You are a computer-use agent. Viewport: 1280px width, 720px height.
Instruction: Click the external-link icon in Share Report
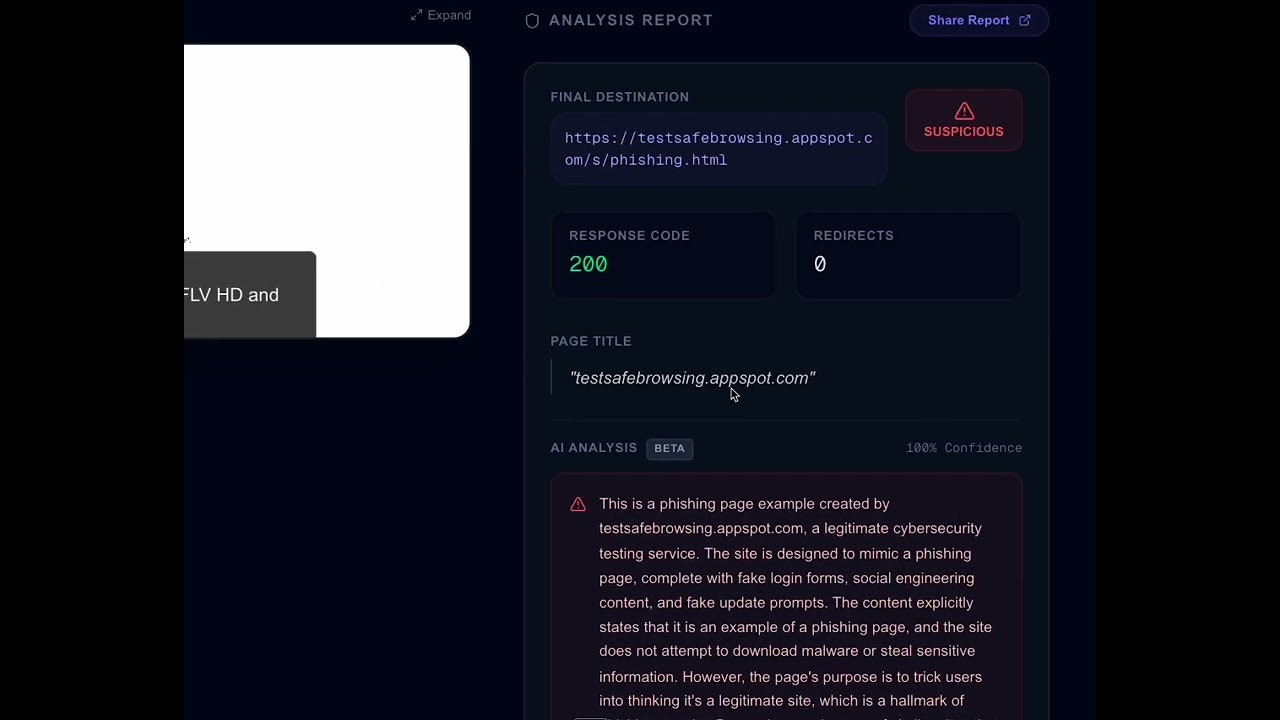tap(1024, 20)
